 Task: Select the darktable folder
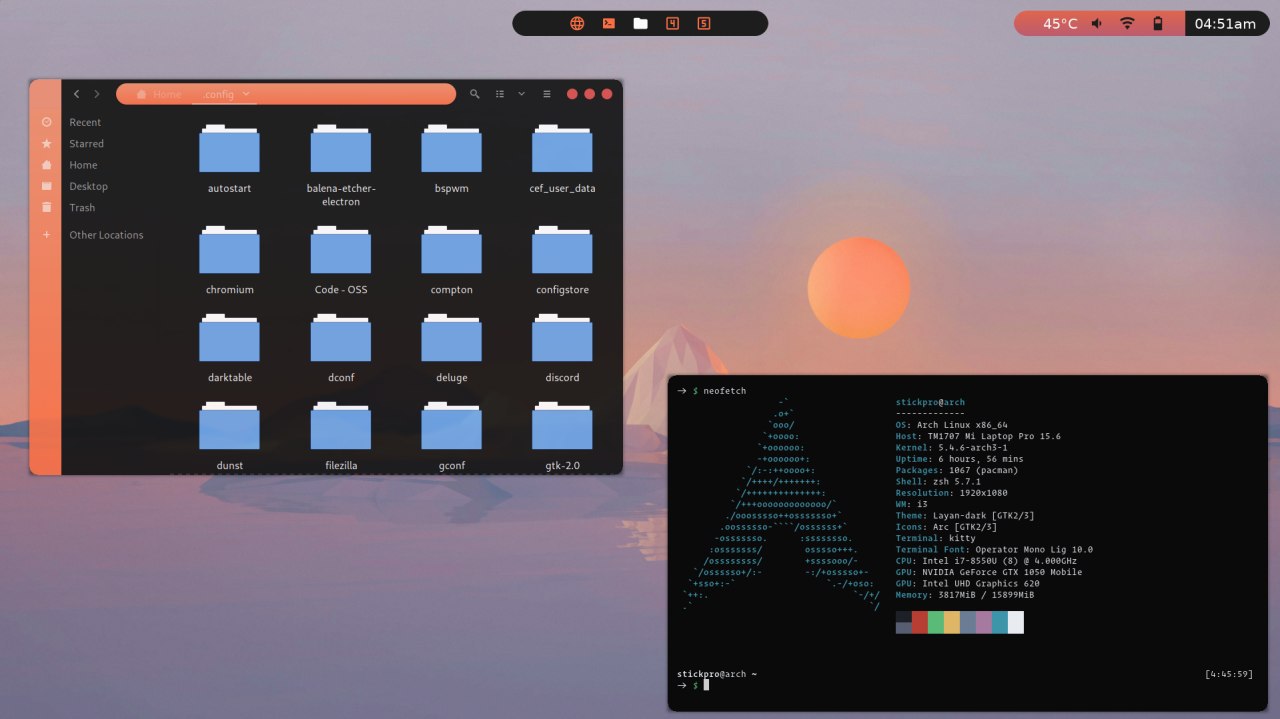[x=229, y=348]
